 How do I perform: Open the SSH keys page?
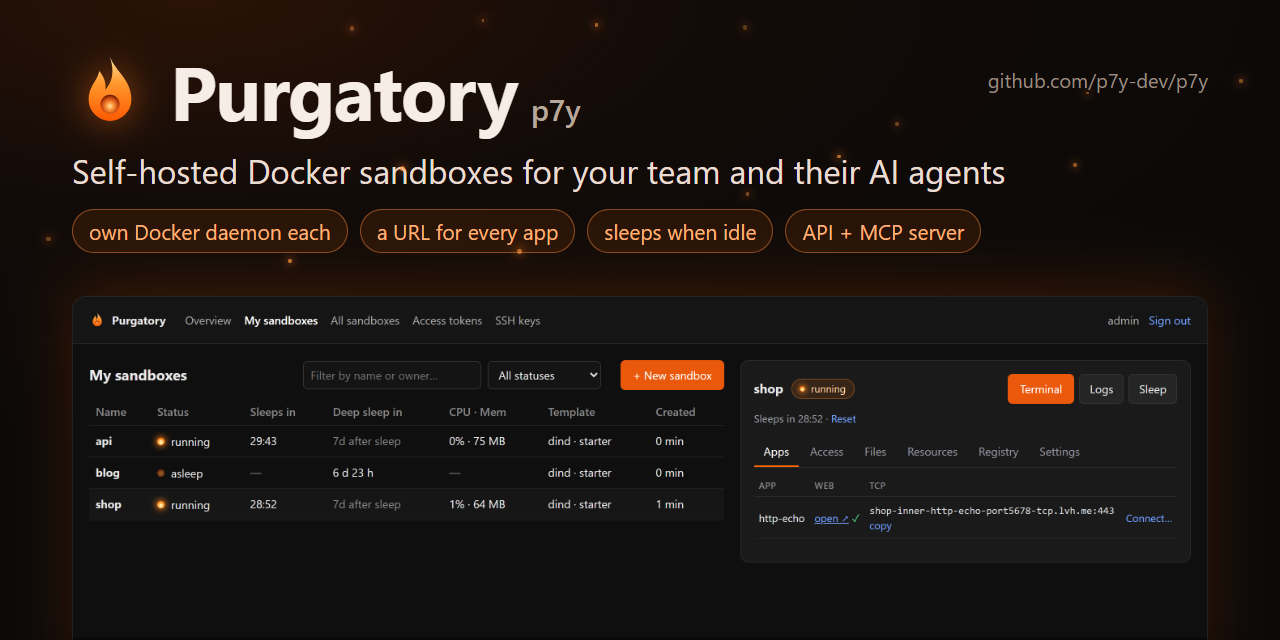click(x=518, y=321)
